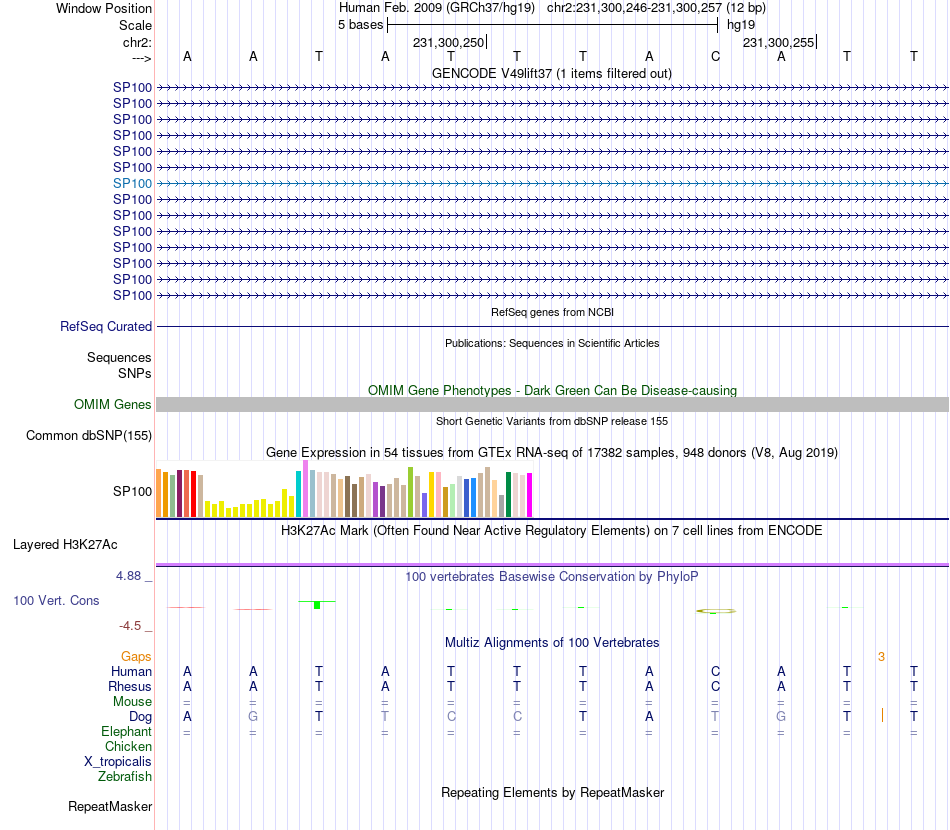
Task: Click the Sequences track label
Action: pos(119,357)
